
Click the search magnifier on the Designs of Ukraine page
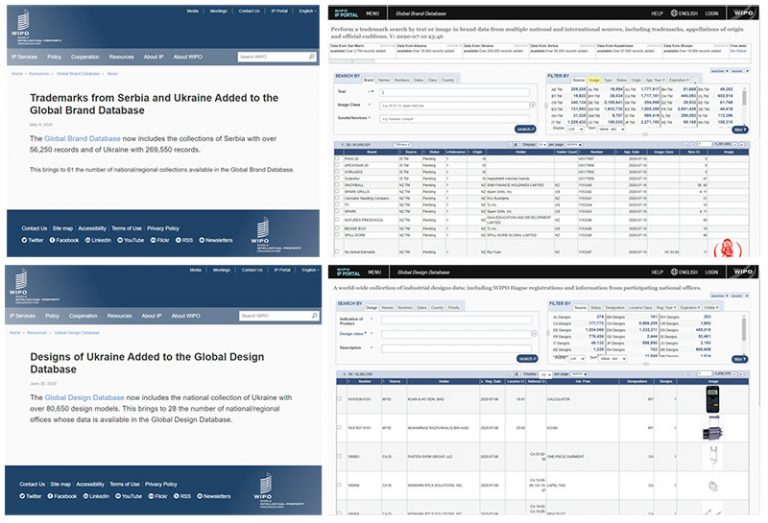314,316
